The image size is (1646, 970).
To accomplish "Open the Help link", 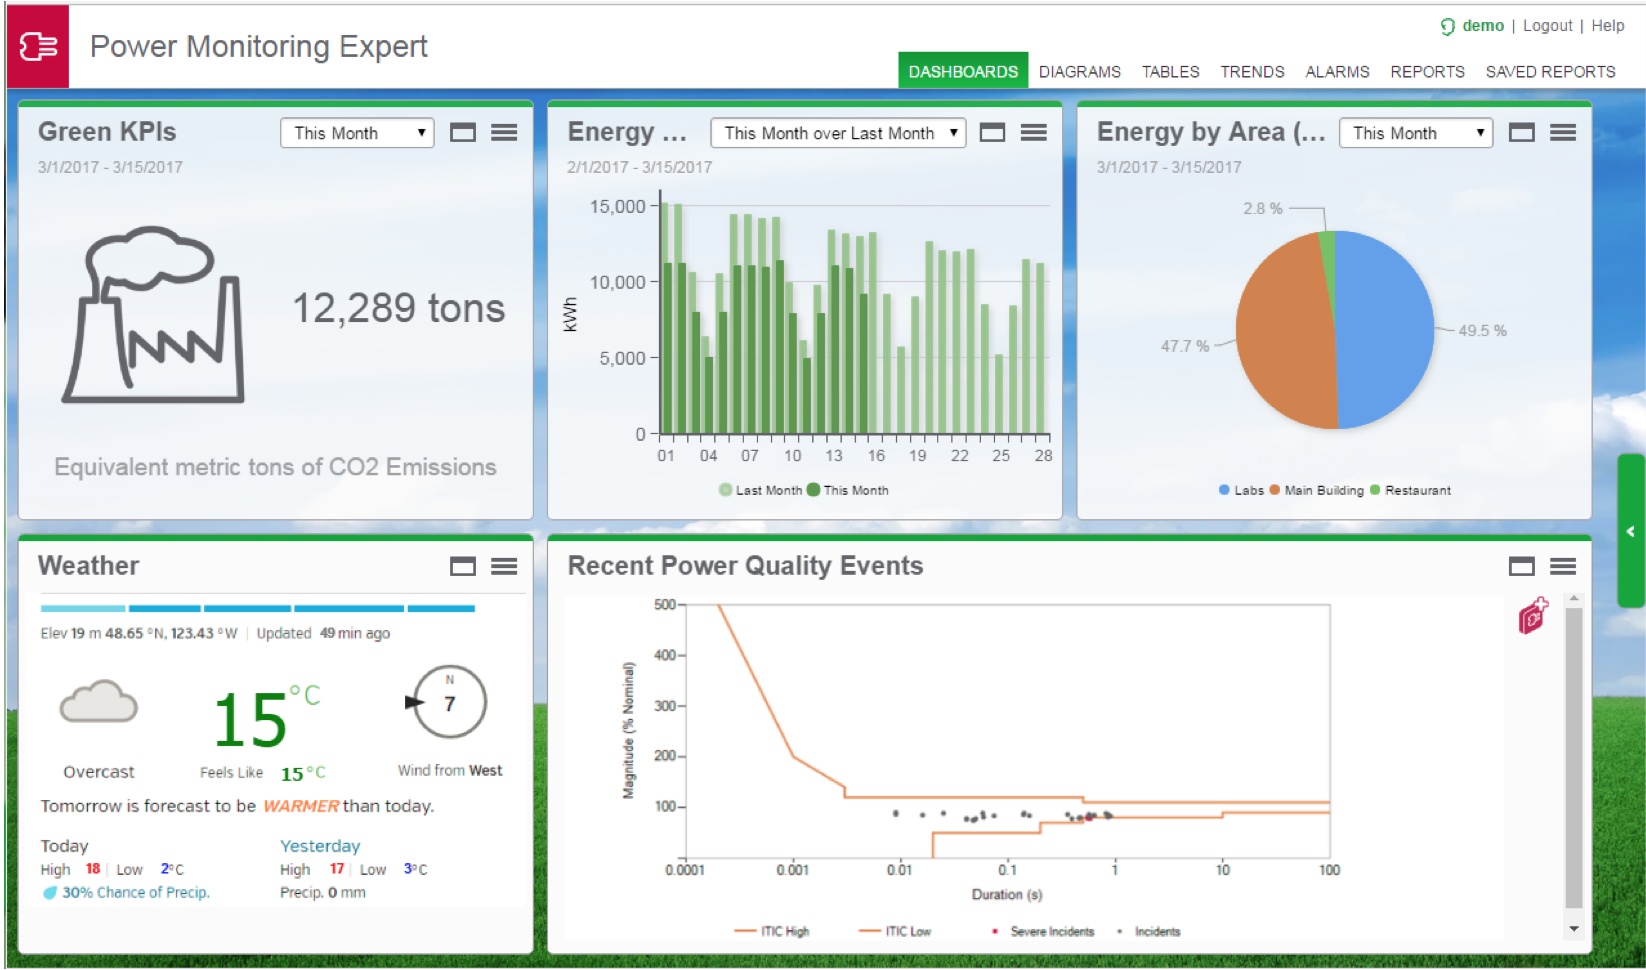I will pos(1608,26).
